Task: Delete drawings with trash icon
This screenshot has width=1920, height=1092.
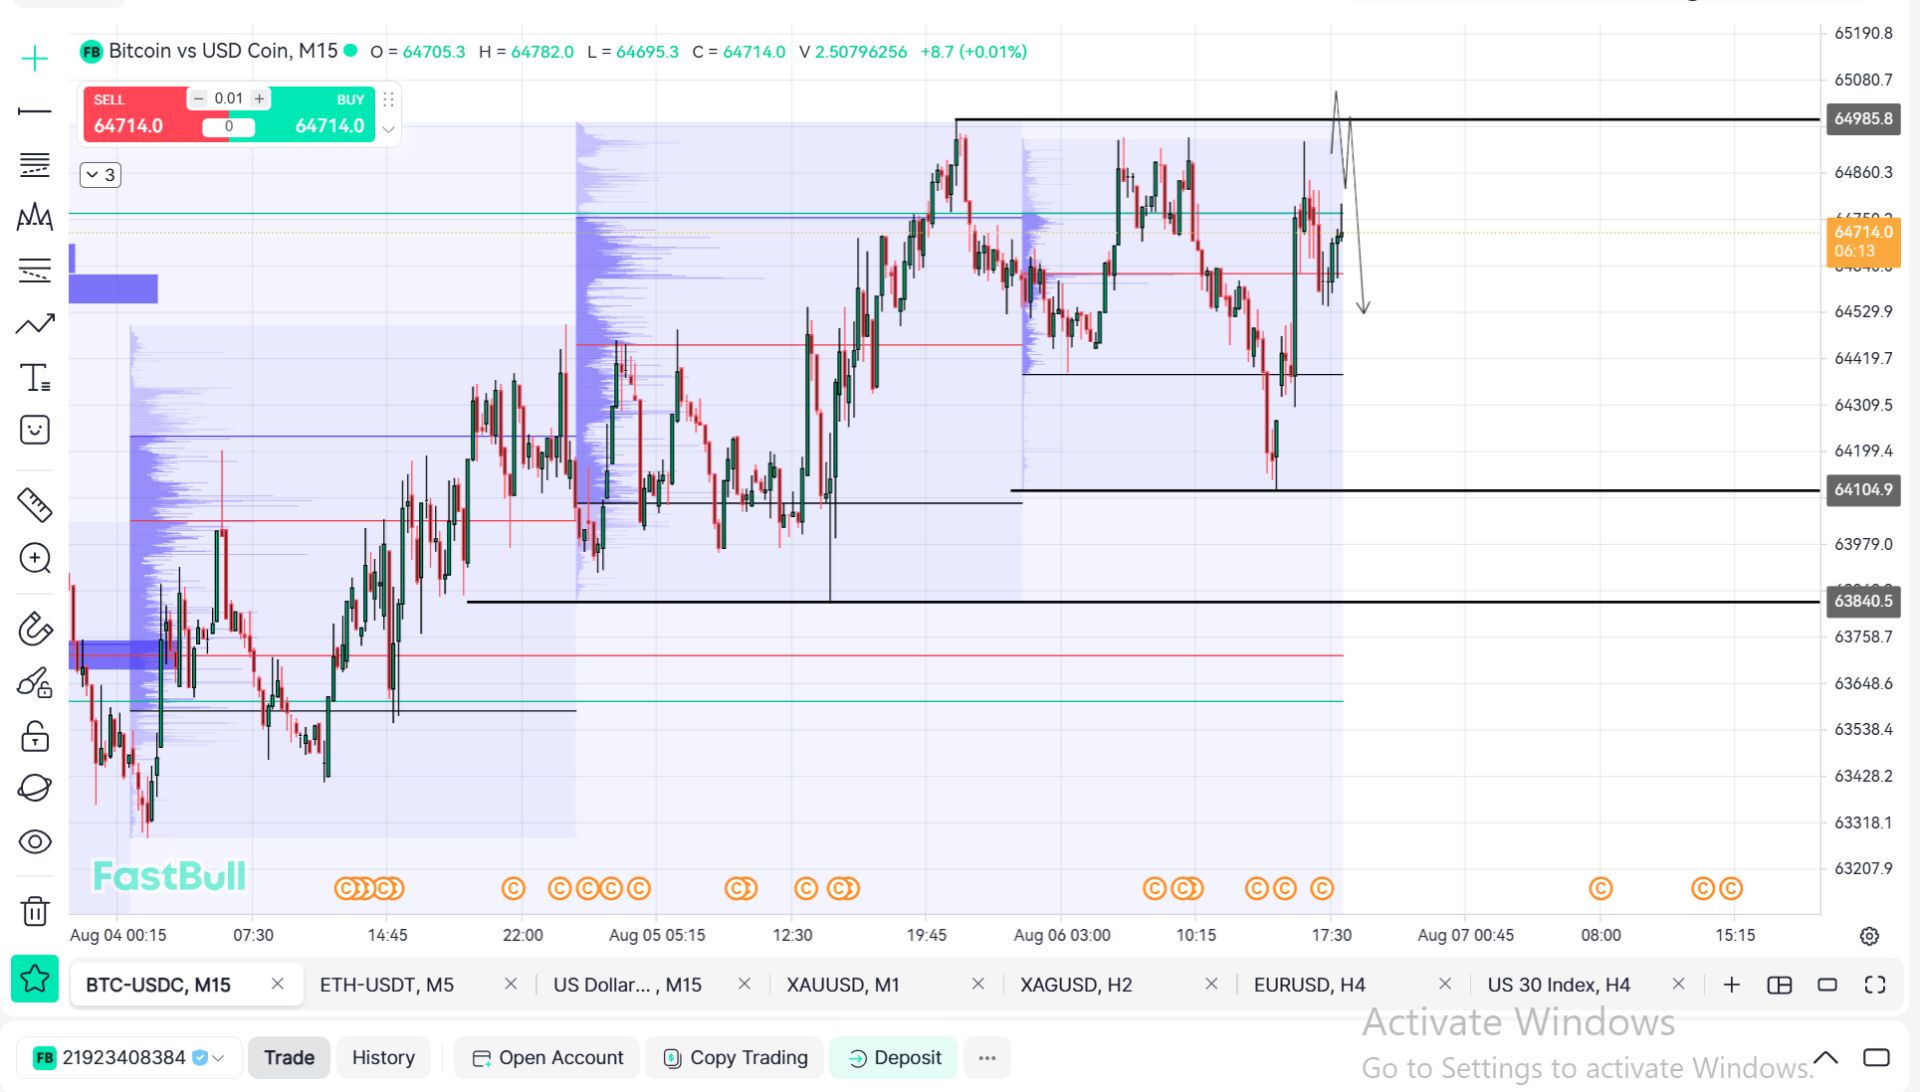Action: 35,911
